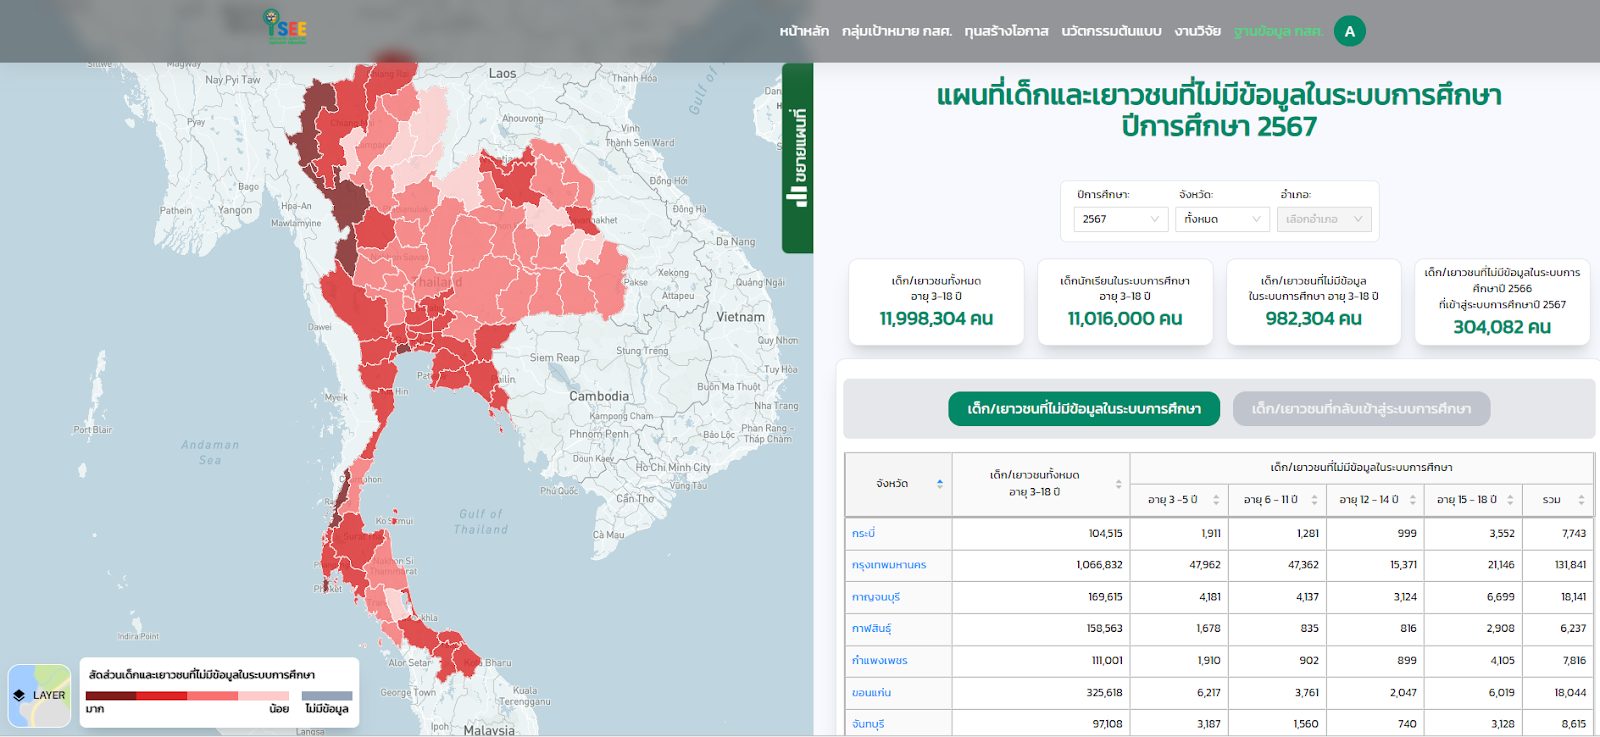Open the user avatar 'A' menu
The height and width of the screenshot is (737, 1600).
[x=1349, y=31]
